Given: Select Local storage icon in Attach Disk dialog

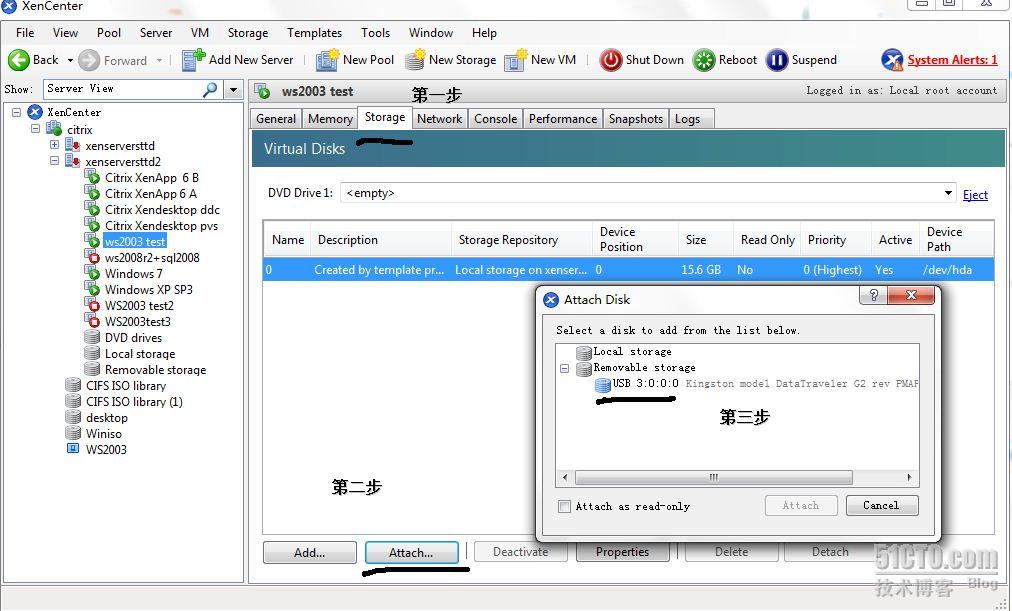Looking at the screenshot, I should (x=584, y=352).
